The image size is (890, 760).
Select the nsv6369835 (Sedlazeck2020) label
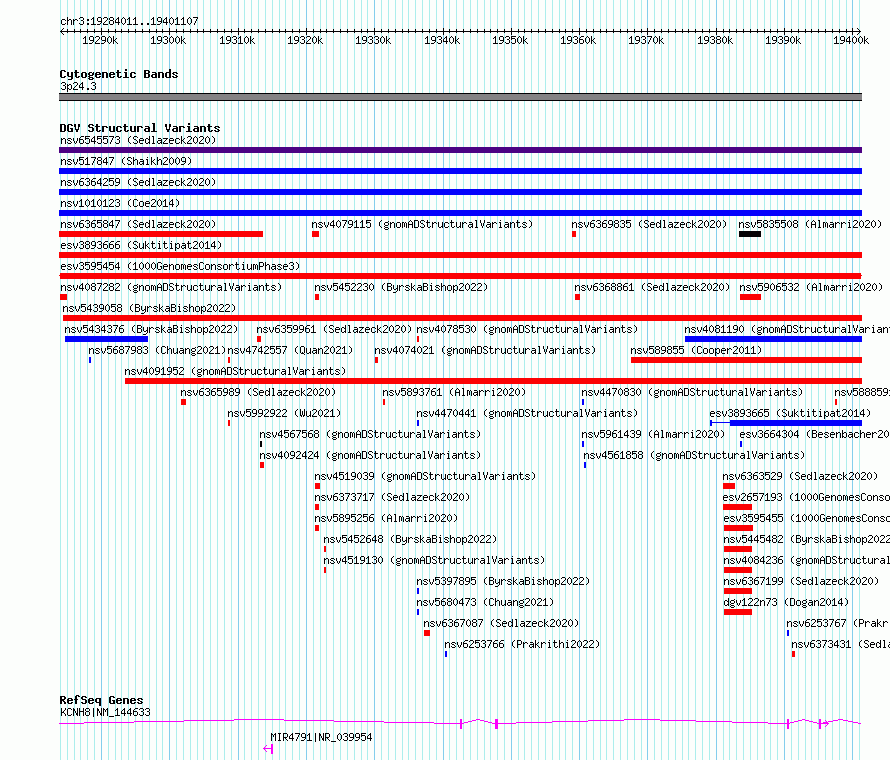pyautogui.click(x=649, y=224)
